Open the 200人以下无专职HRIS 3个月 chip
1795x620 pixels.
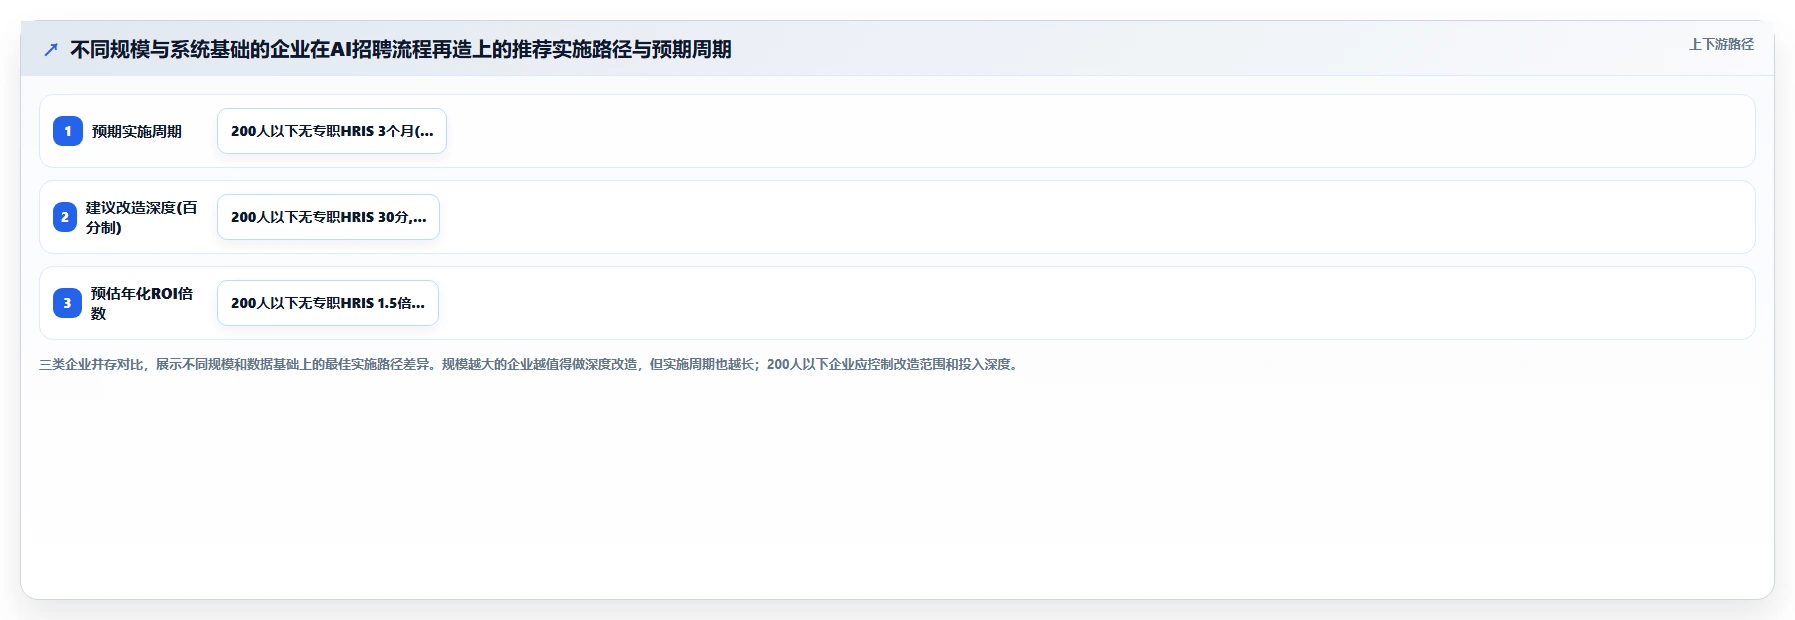coord(332,131)
